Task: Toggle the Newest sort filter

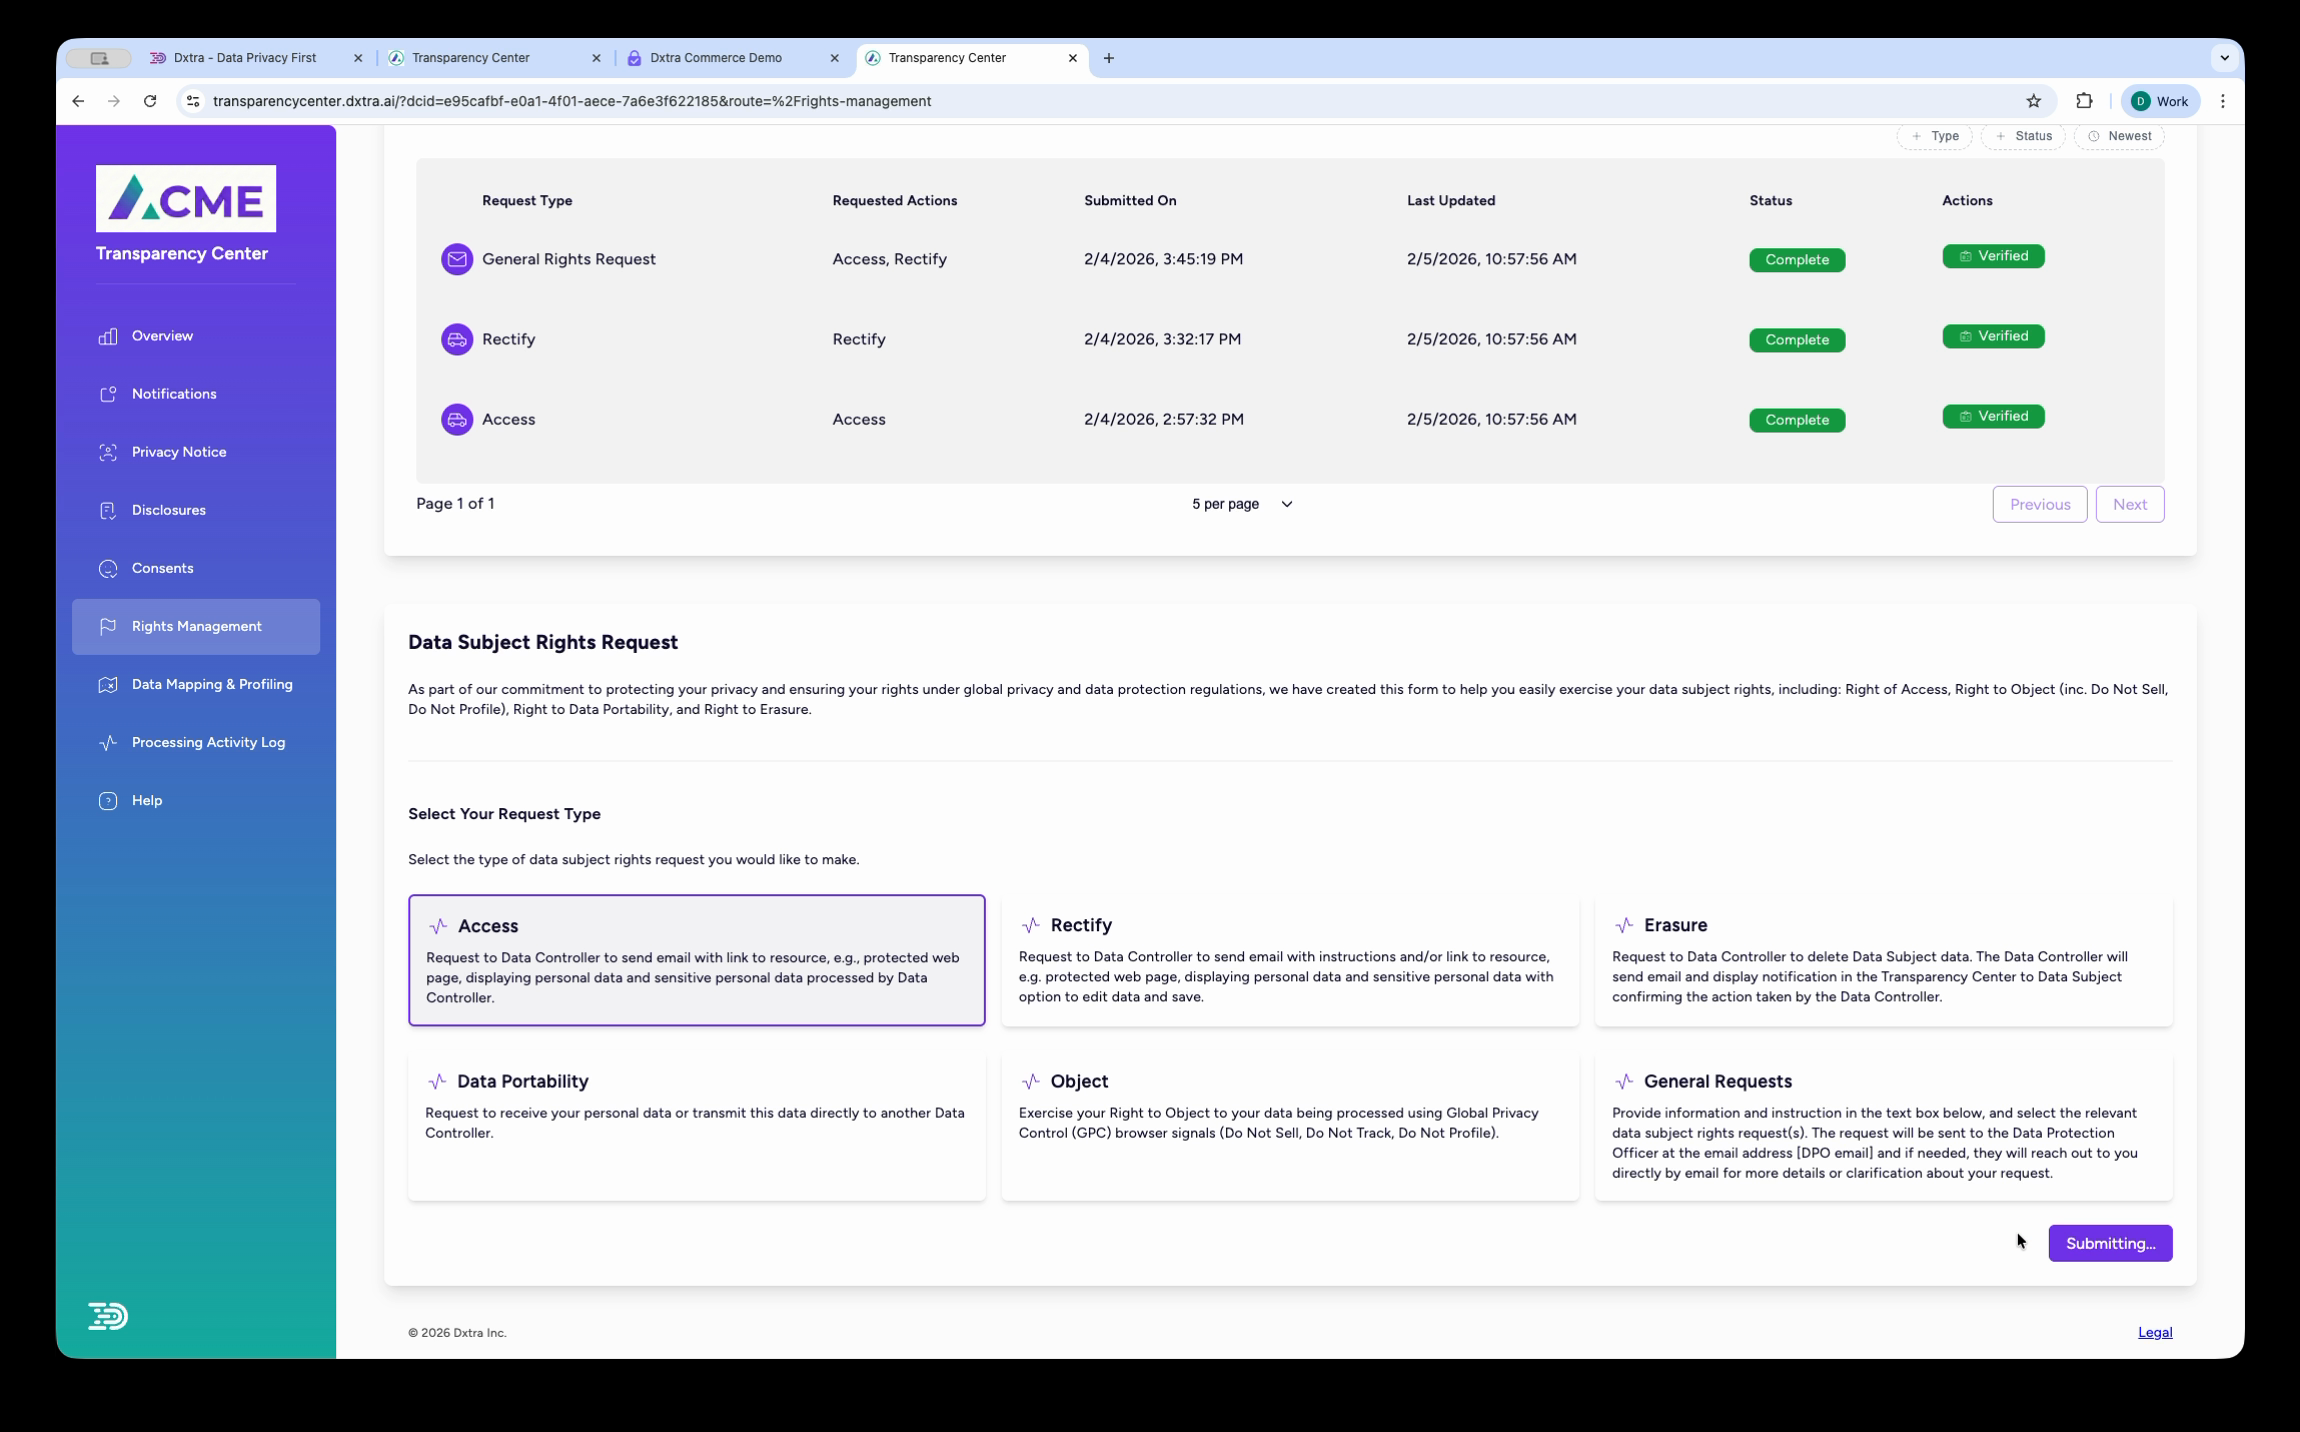Action: (x=2119, y=135)
